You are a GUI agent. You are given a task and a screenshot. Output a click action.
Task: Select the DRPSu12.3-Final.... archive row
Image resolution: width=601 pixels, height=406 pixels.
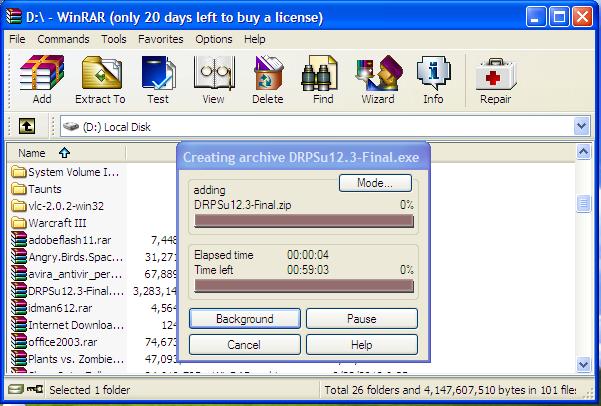click(67, 291)
